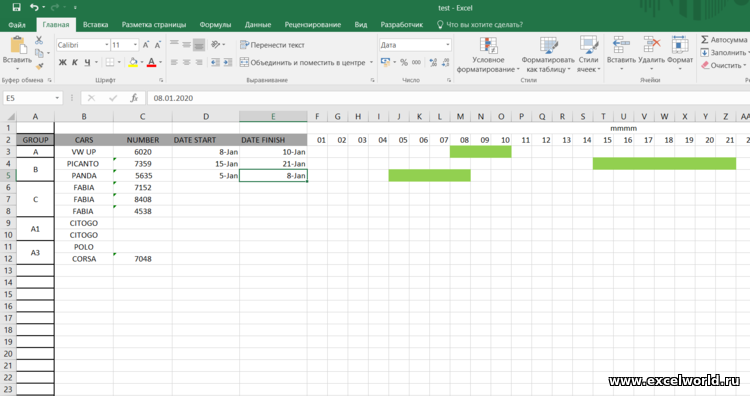Click the formula bar showing 08.01.2020

pyautogui.click(x=449, y=98)
